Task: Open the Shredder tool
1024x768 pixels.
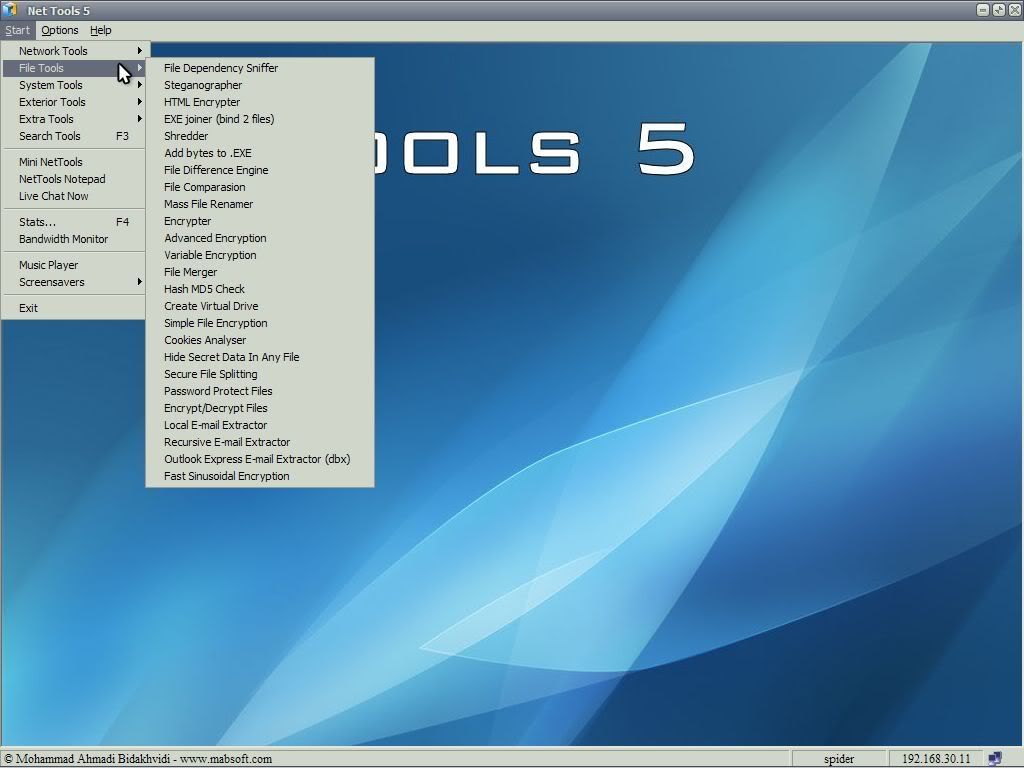Action: [x=260, y=136]
